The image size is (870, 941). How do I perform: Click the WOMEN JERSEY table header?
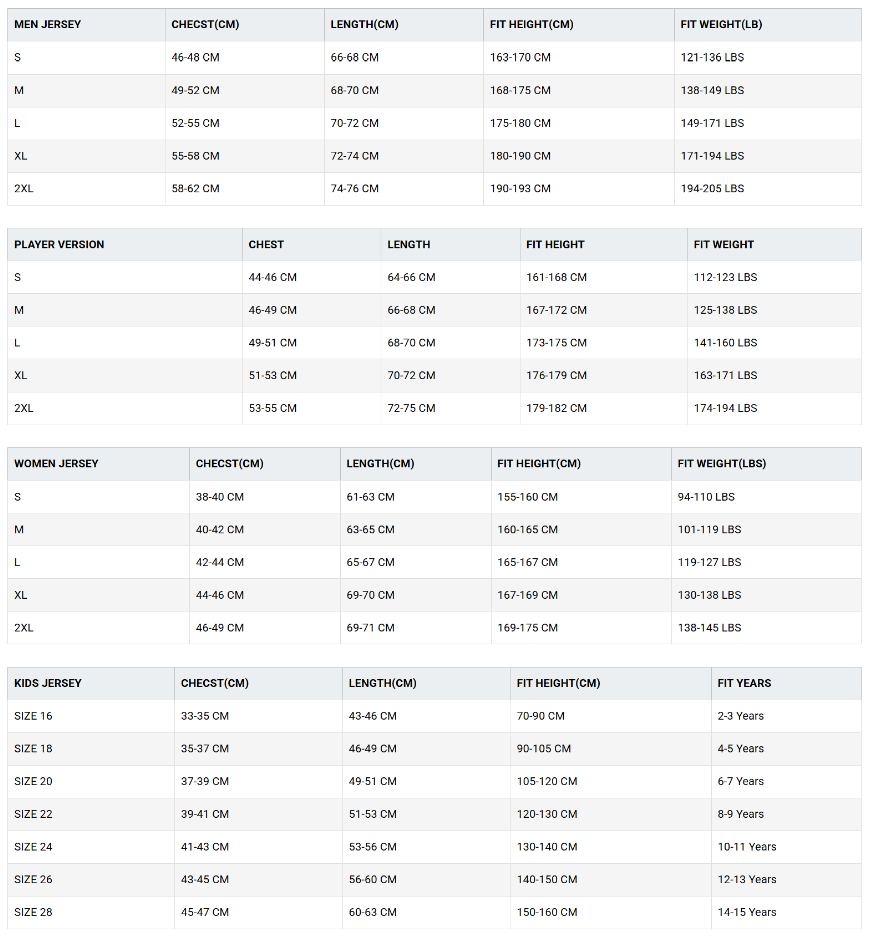[56, 464]
